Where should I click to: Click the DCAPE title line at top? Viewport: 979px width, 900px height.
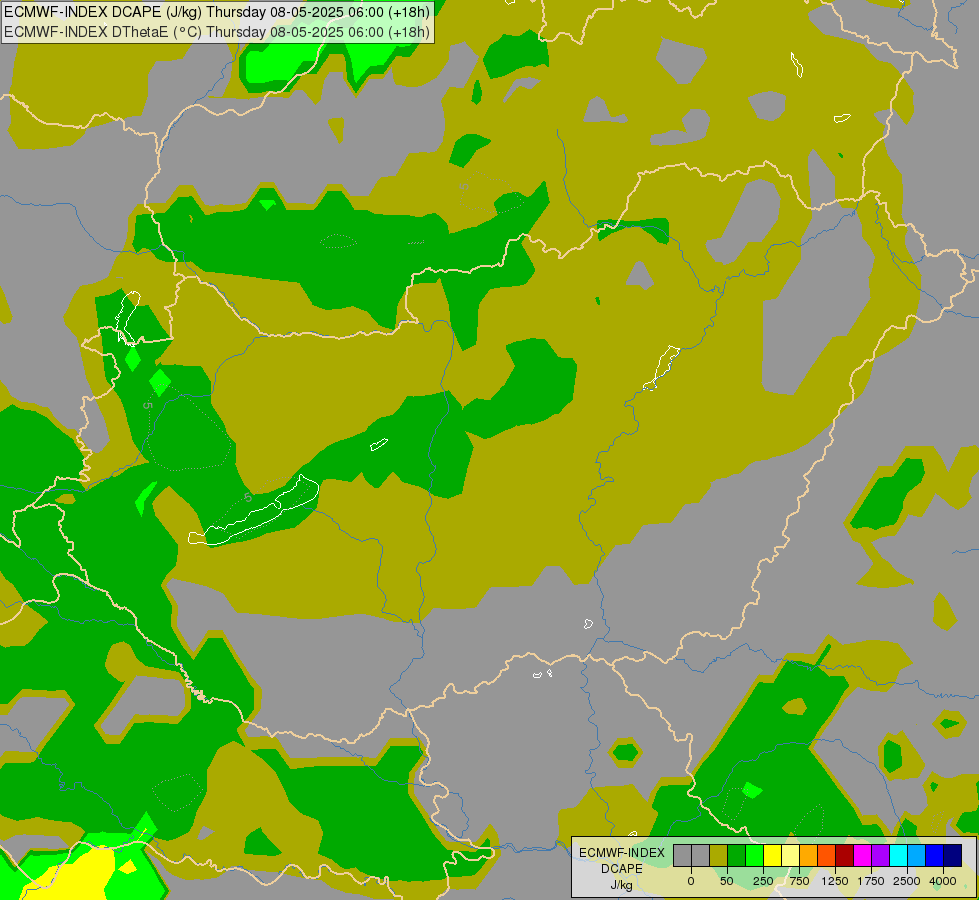pyautogui.click(x=217, y=12)
